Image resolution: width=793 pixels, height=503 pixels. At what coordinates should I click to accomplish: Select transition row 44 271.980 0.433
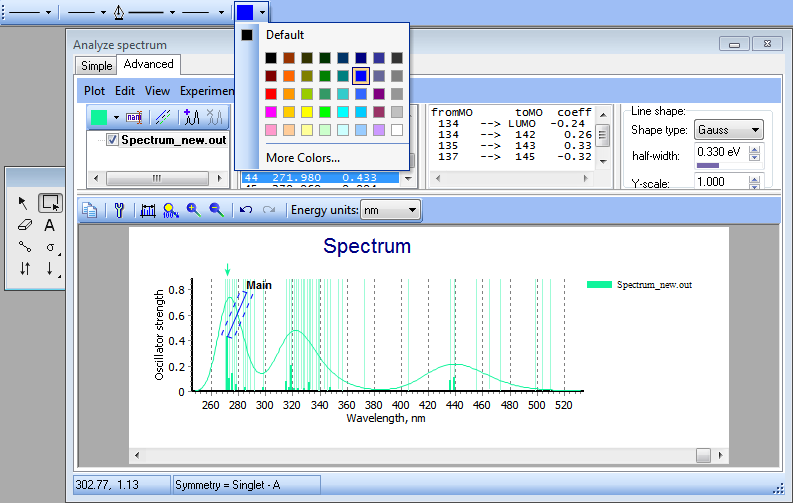tap(320, 177)
